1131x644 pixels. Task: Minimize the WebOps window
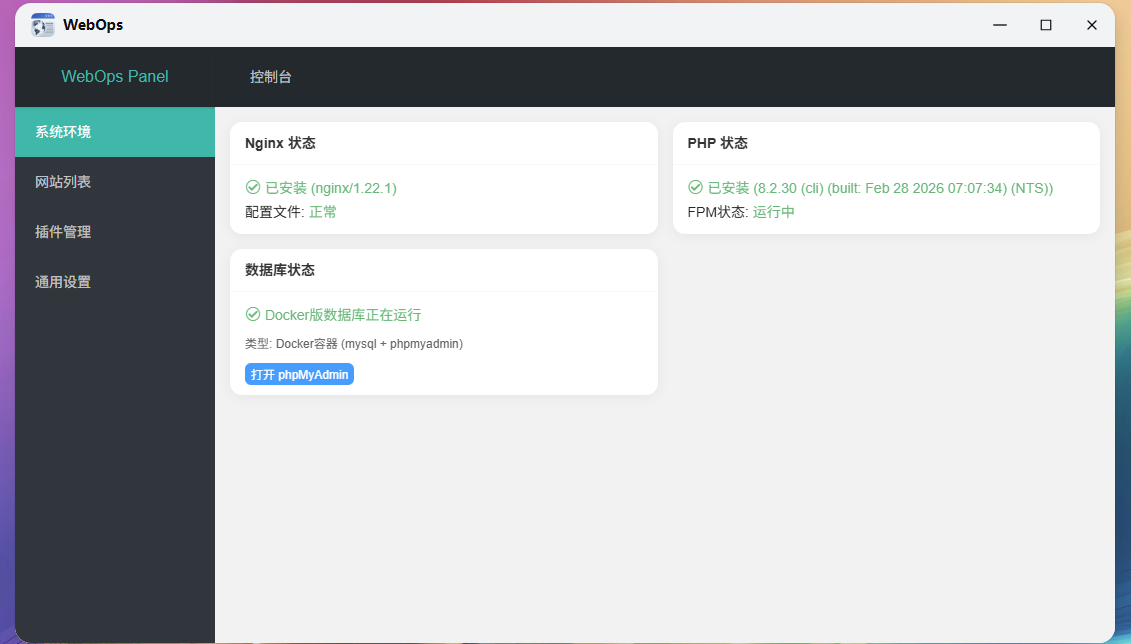coord(1000,25)
